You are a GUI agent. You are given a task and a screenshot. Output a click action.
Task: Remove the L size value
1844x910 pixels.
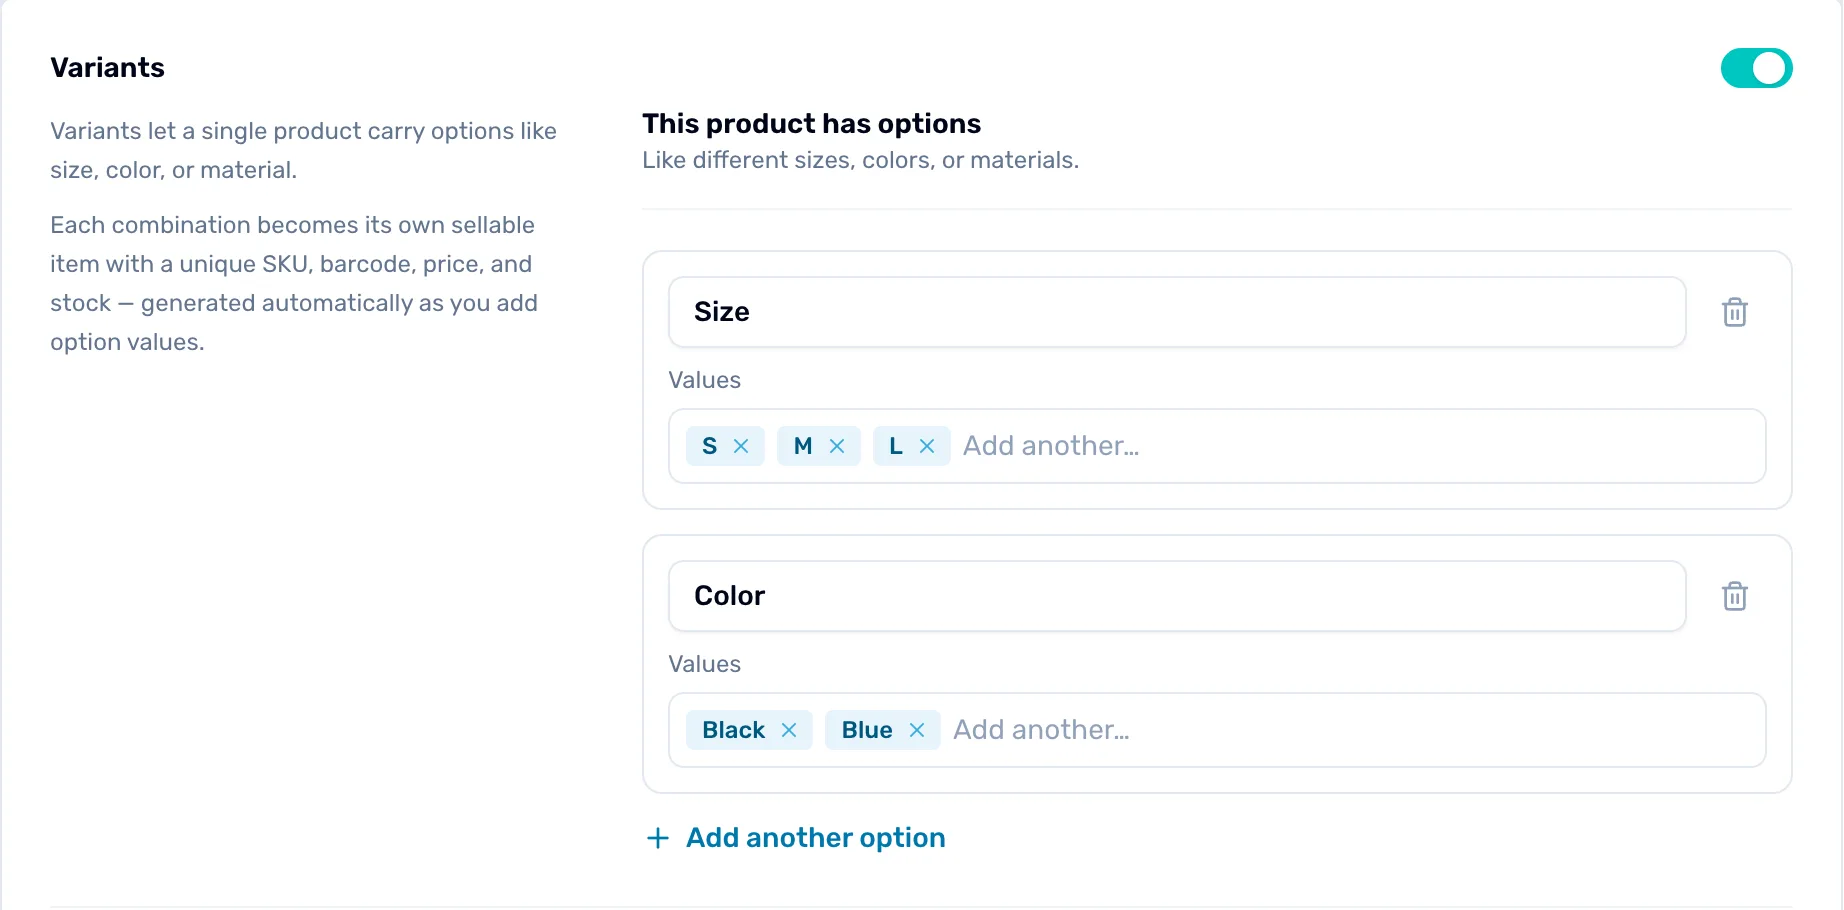[927, 446]
